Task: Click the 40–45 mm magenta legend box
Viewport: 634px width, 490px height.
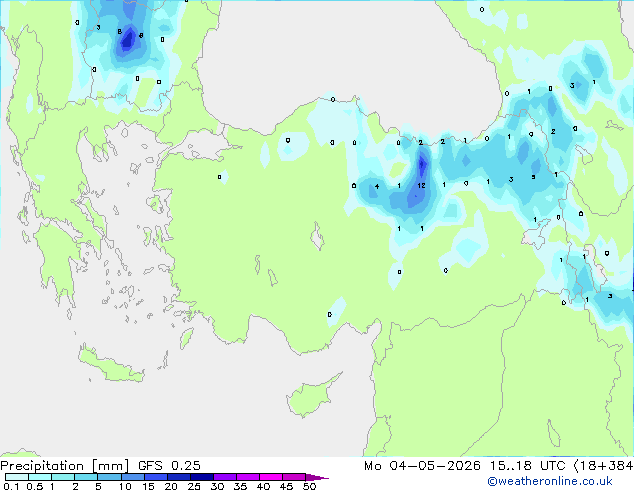Action: point(271,477)
